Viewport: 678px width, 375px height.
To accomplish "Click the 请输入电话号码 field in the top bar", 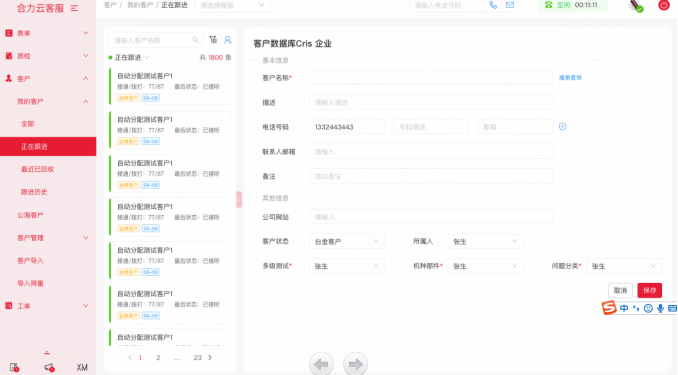I will click(x=447, y=5).
